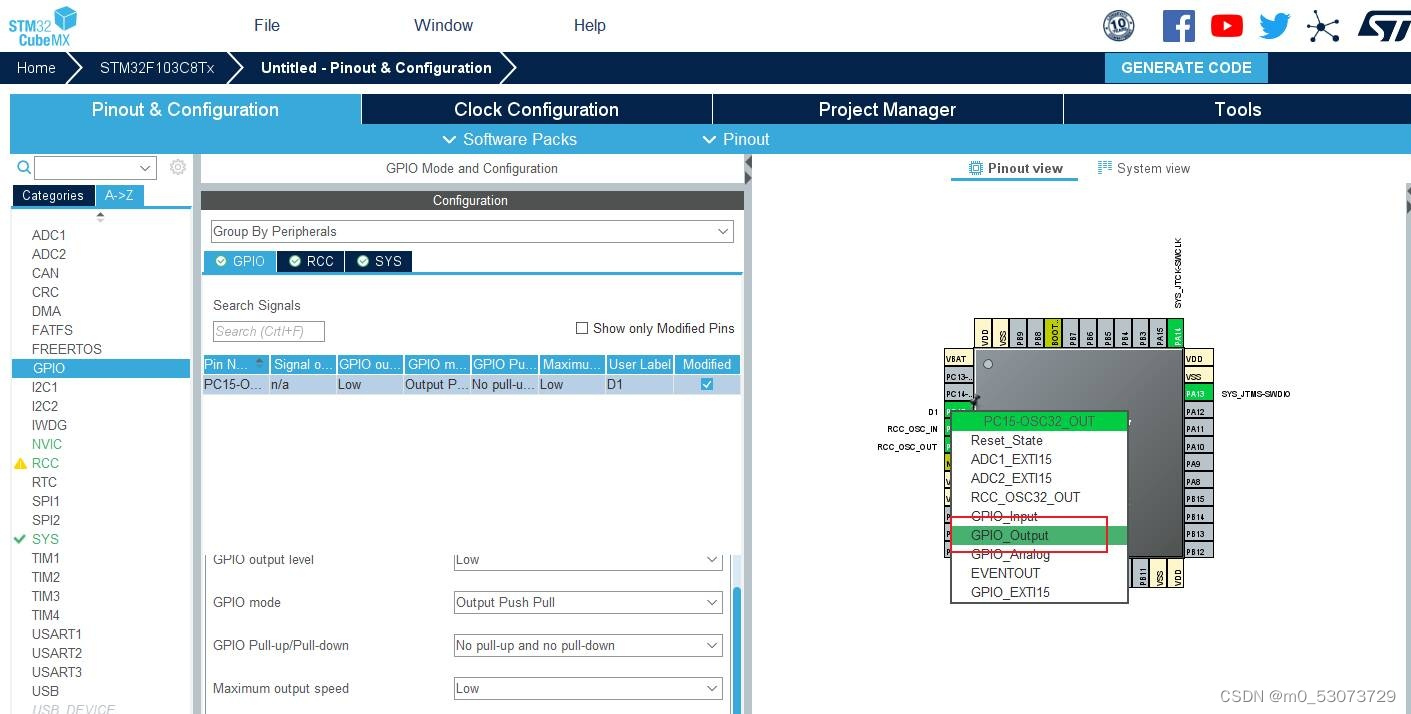Toggle Show only Modified Pins checkbox
The width and height of the screenshot is (1411, 714).
pyautogui.click(x=582, y=328)
